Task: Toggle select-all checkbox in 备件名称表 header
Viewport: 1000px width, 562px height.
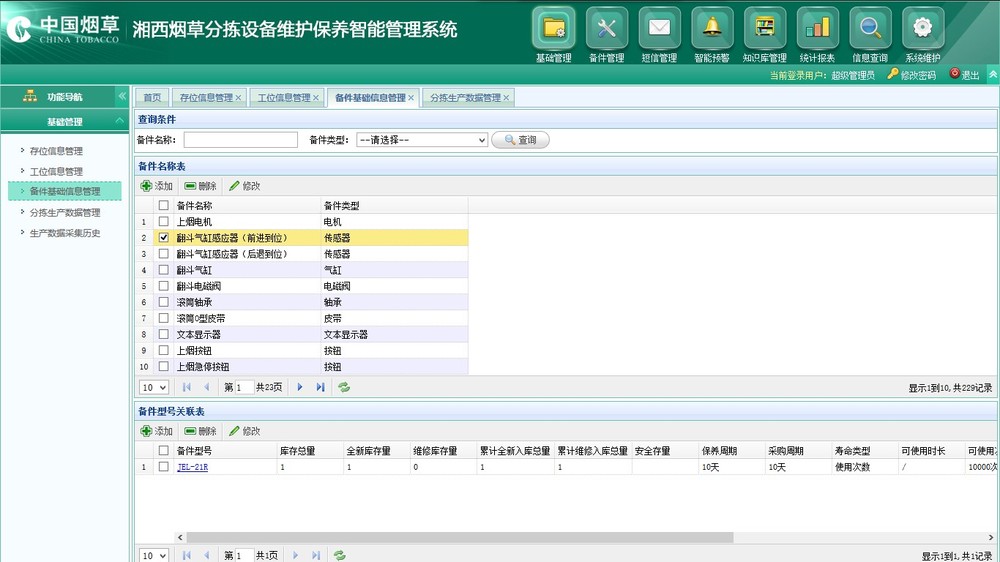Action: (x=164, y=205)
